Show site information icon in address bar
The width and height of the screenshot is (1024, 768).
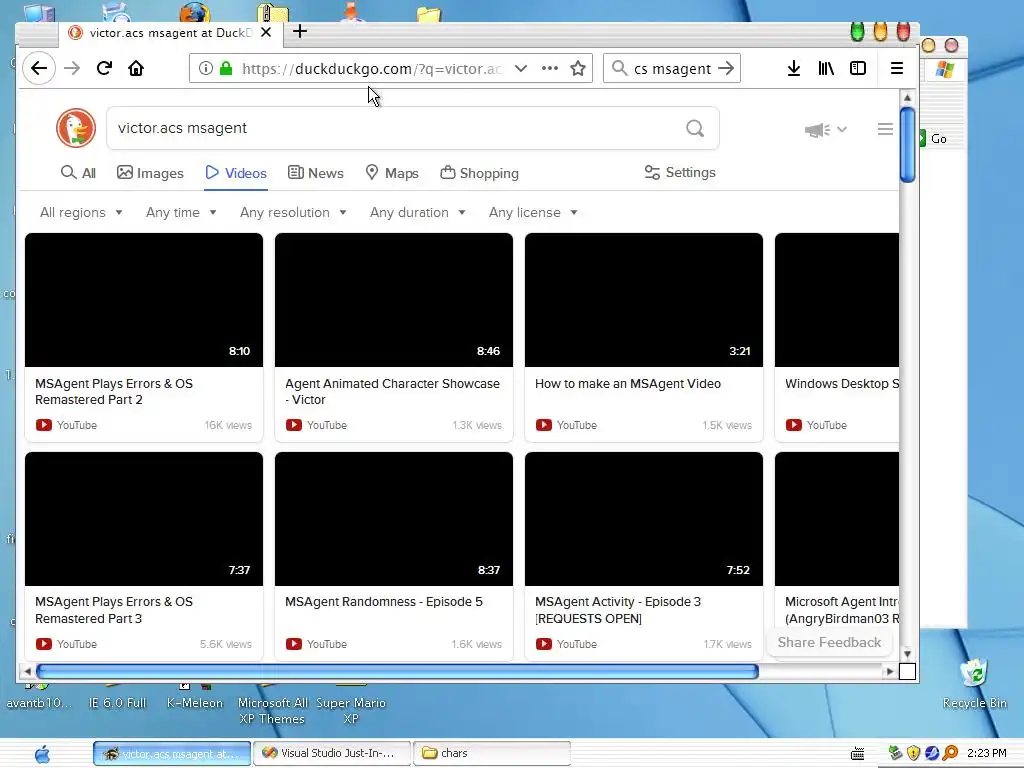point(206,69)
